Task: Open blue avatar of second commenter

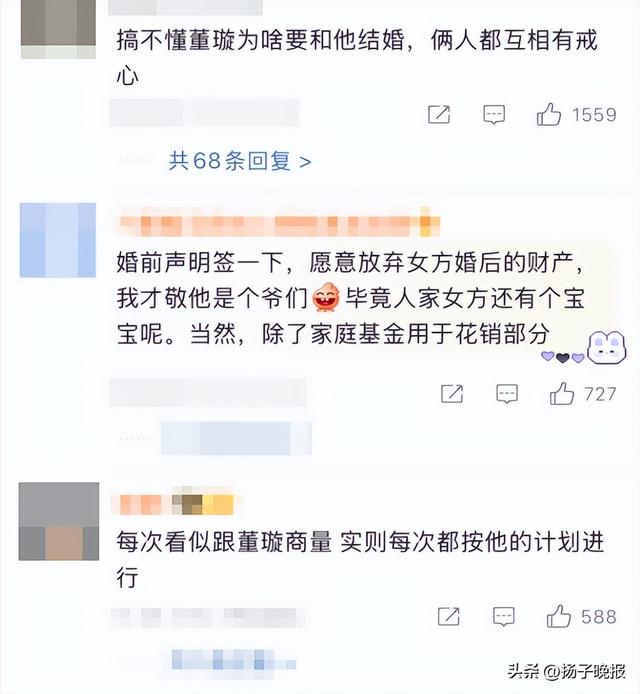Action: 58,240
